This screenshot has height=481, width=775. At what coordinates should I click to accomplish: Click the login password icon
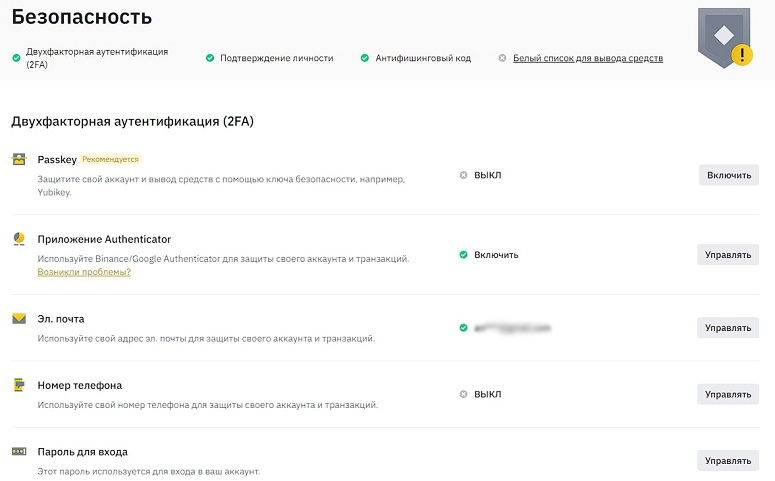(x=19, y=451)
